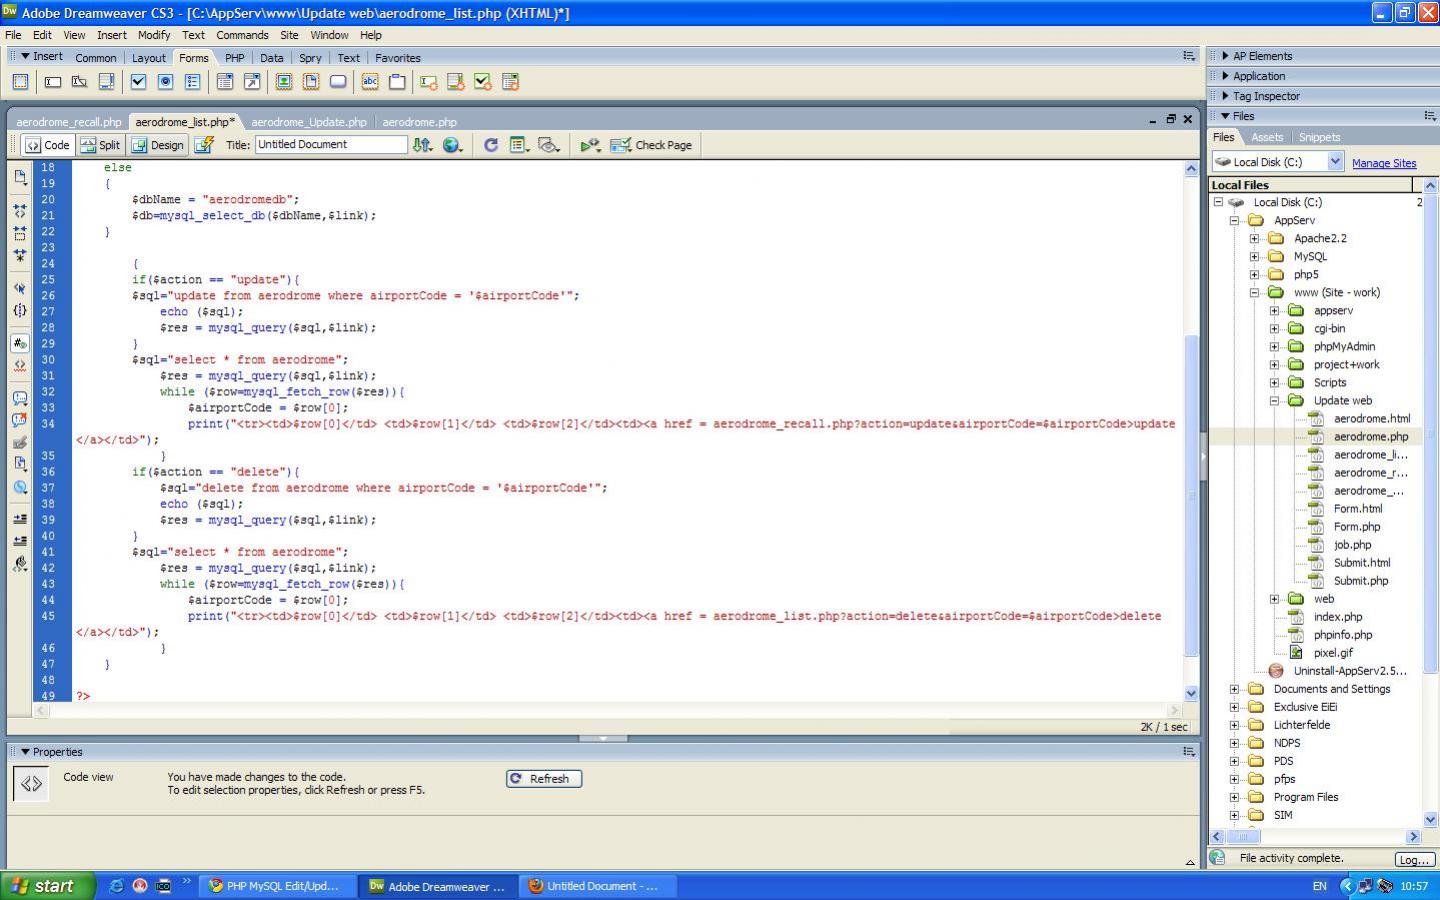Open Local Disk (C:) site dropdown
Image resolution: width=1440 pixels, height=900 pixels.
click(1335, 161)
